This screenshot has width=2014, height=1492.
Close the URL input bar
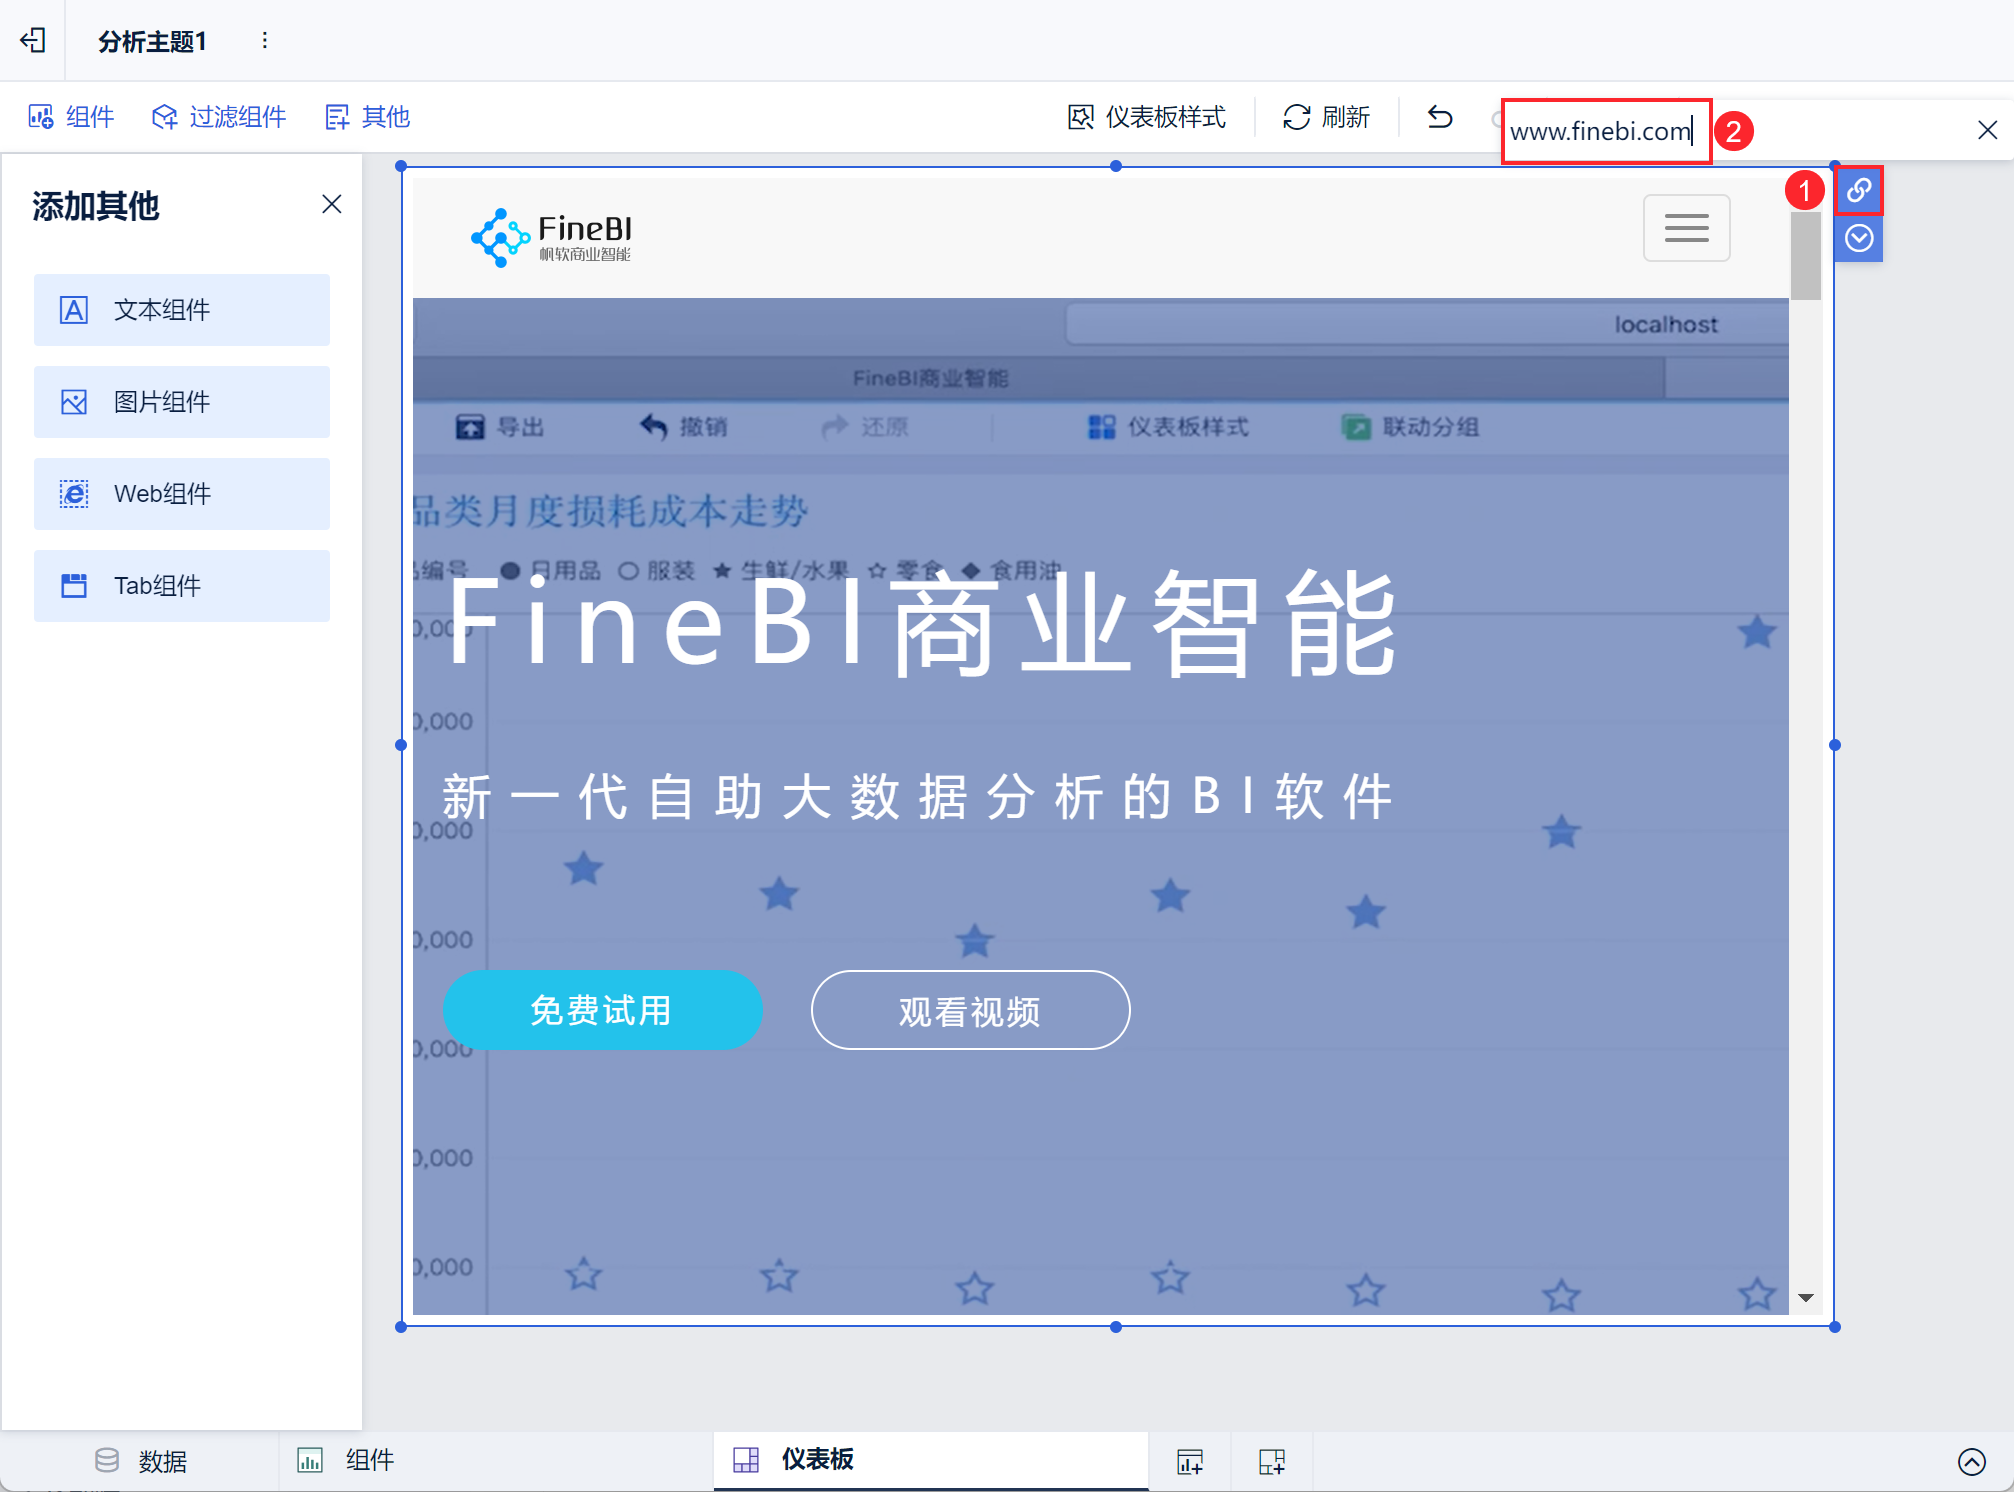coord(1987,130)
